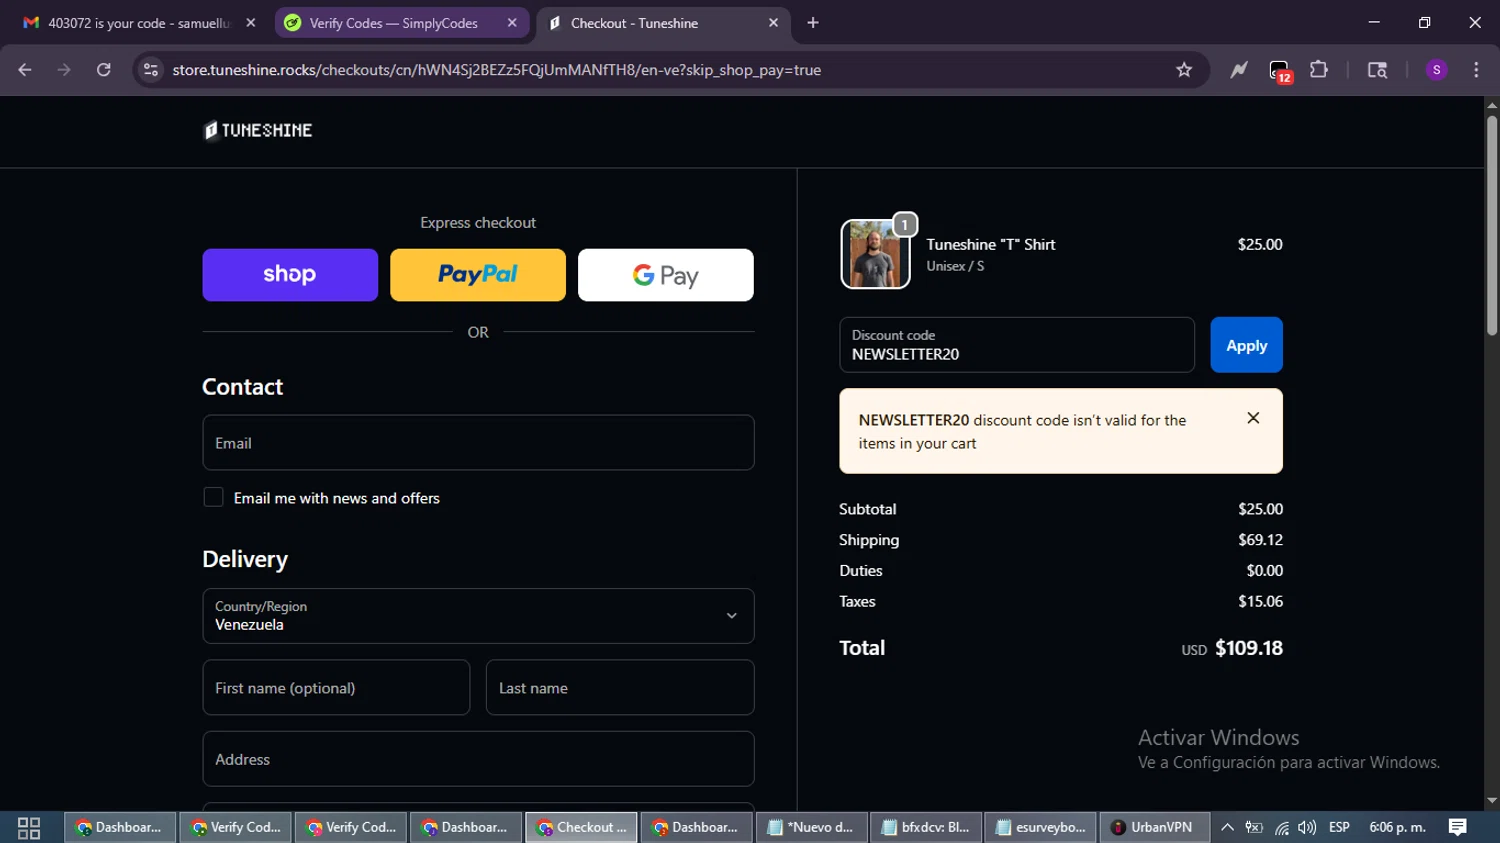
Task: View site information icon in address bar
Action: tap(151, 70)
